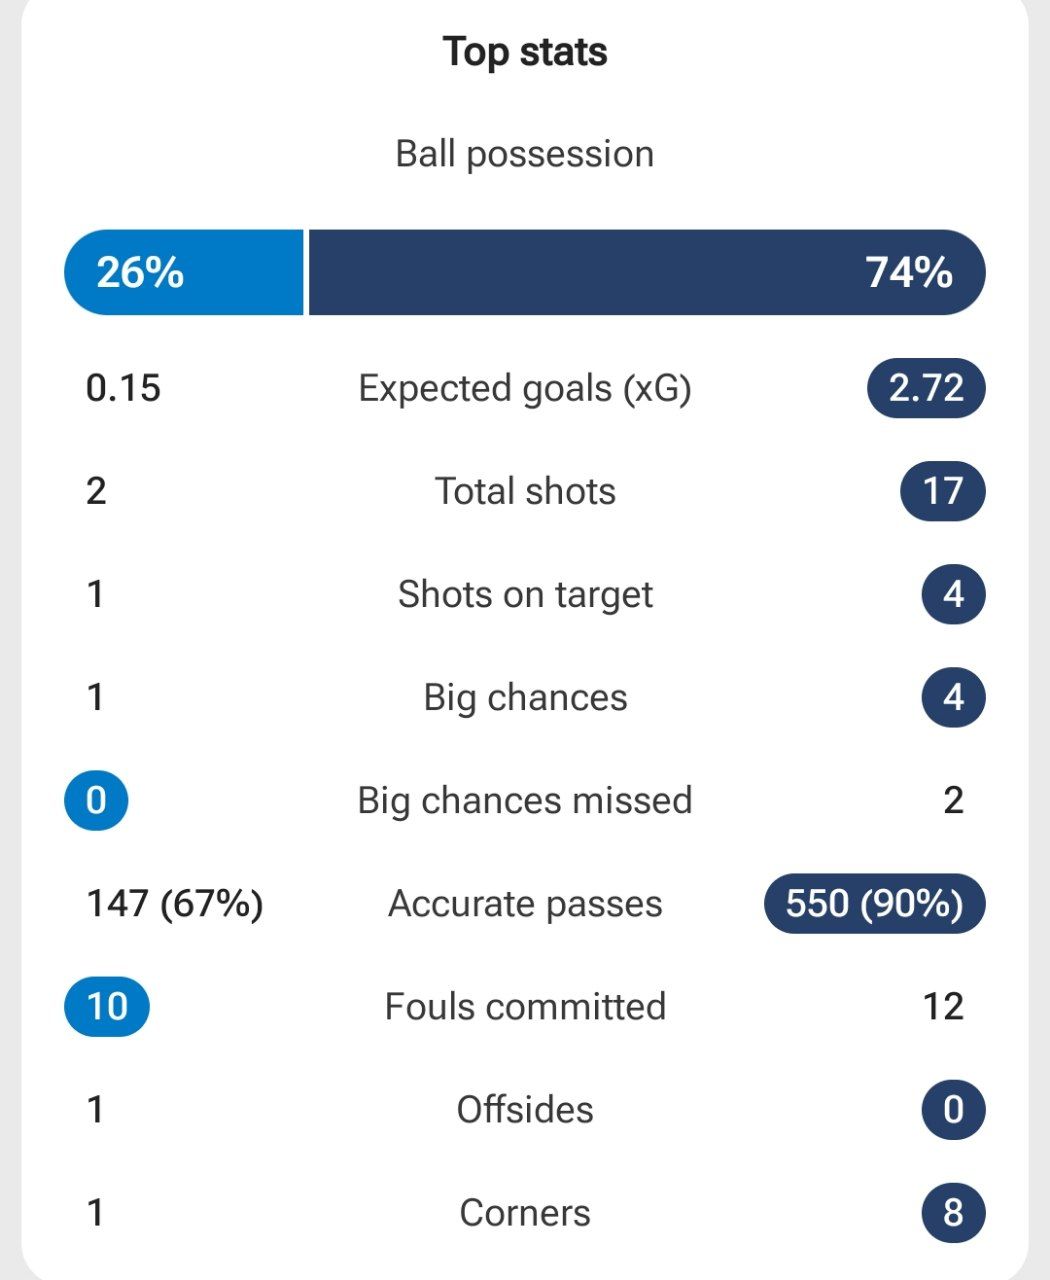Tap the Shots on target 4 badge
This screenshot has height=1280, width=1050.
coord(953,594)
